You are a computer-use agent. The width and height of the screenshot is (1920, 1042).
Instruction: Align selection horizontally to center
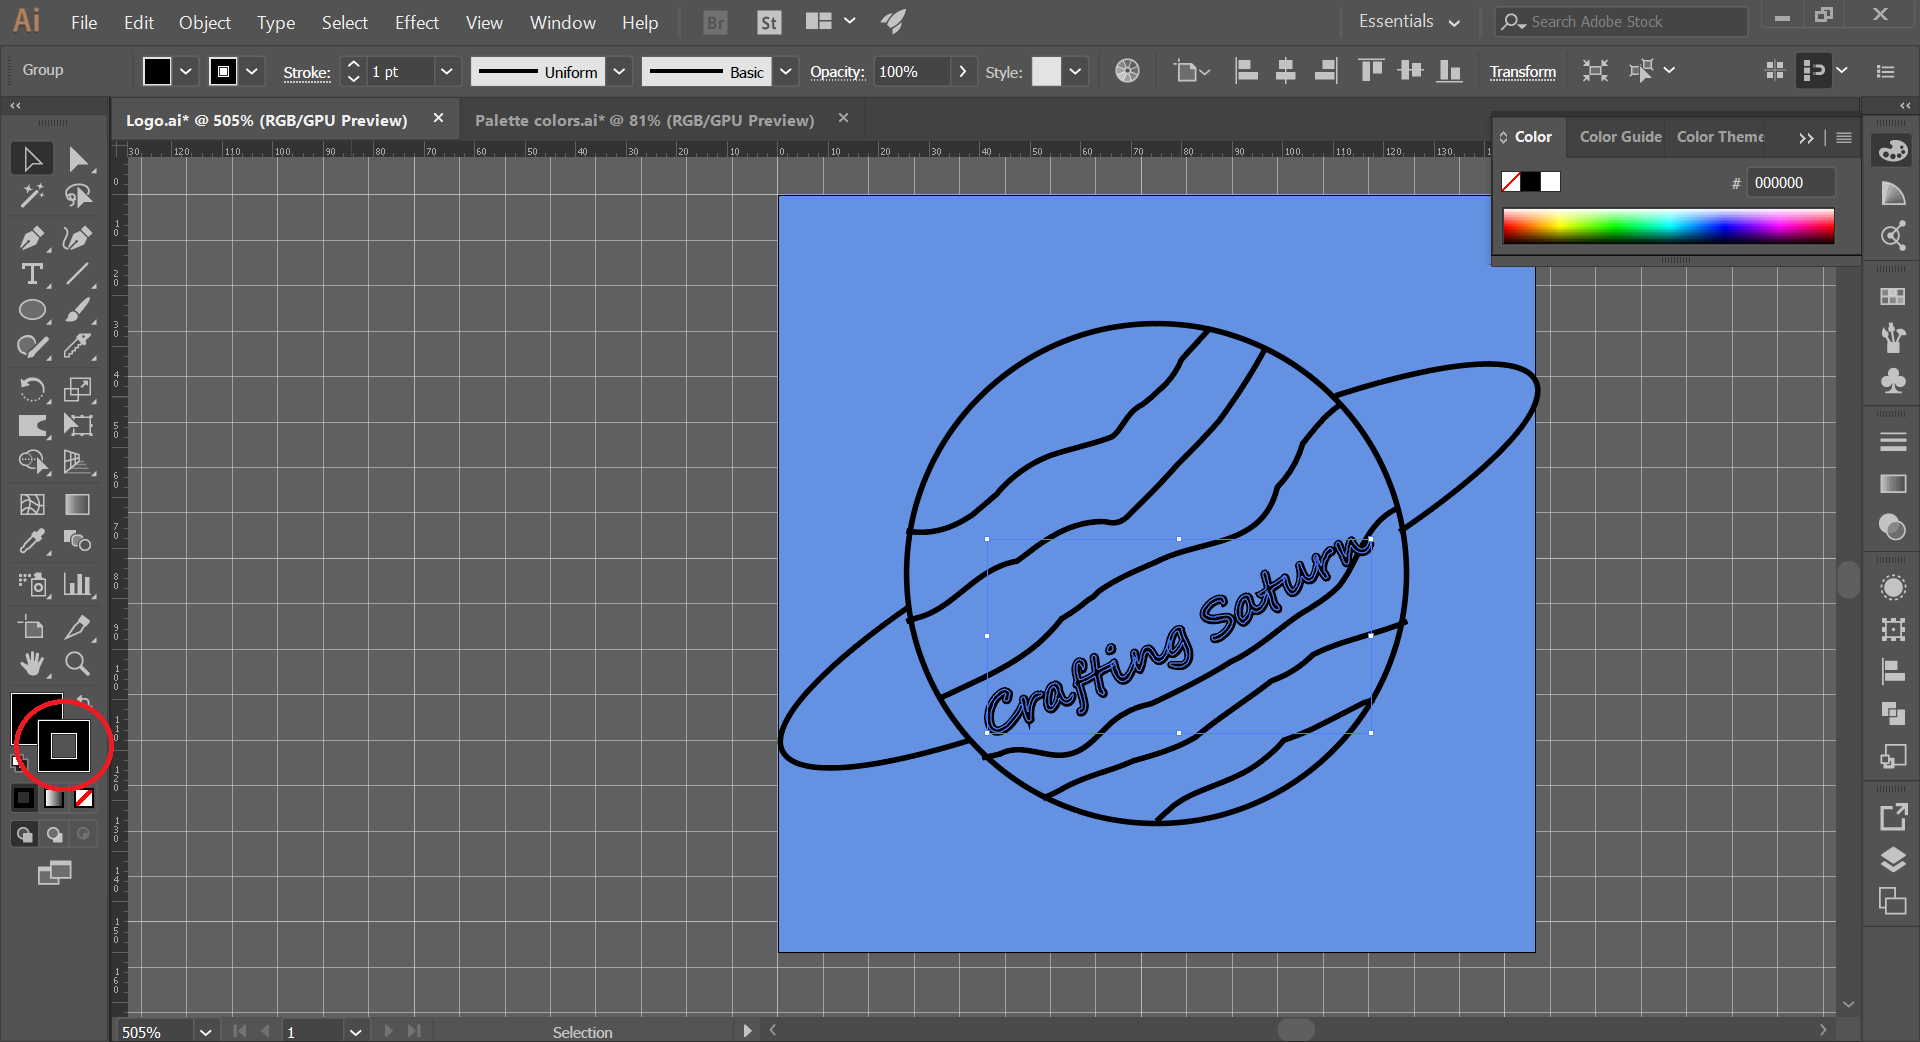[x=1286, y=70]
